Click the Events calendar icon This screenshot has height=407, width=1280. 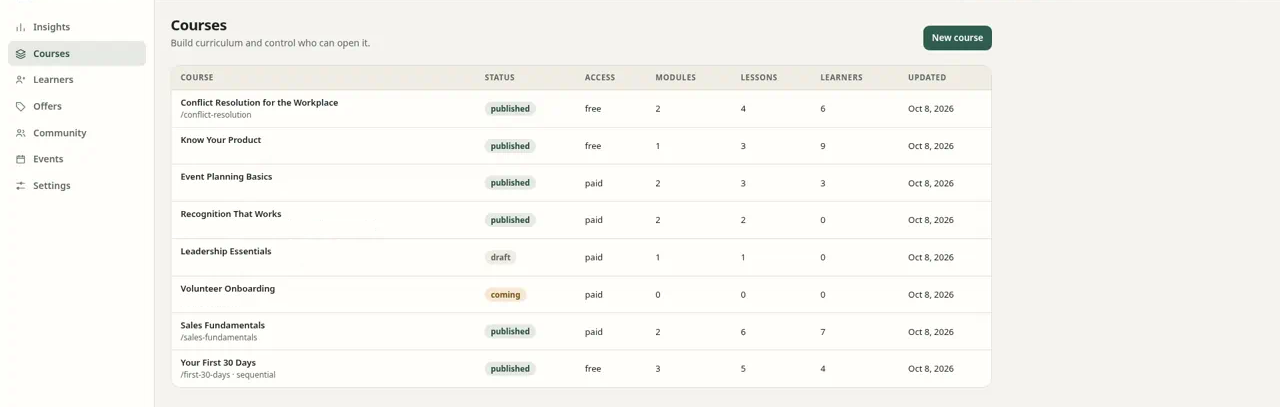21,159
